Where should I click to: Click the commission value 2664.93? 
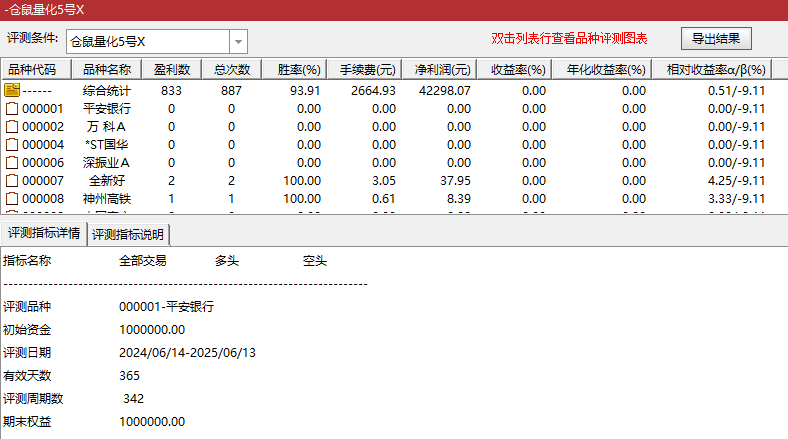coord(373,91)
